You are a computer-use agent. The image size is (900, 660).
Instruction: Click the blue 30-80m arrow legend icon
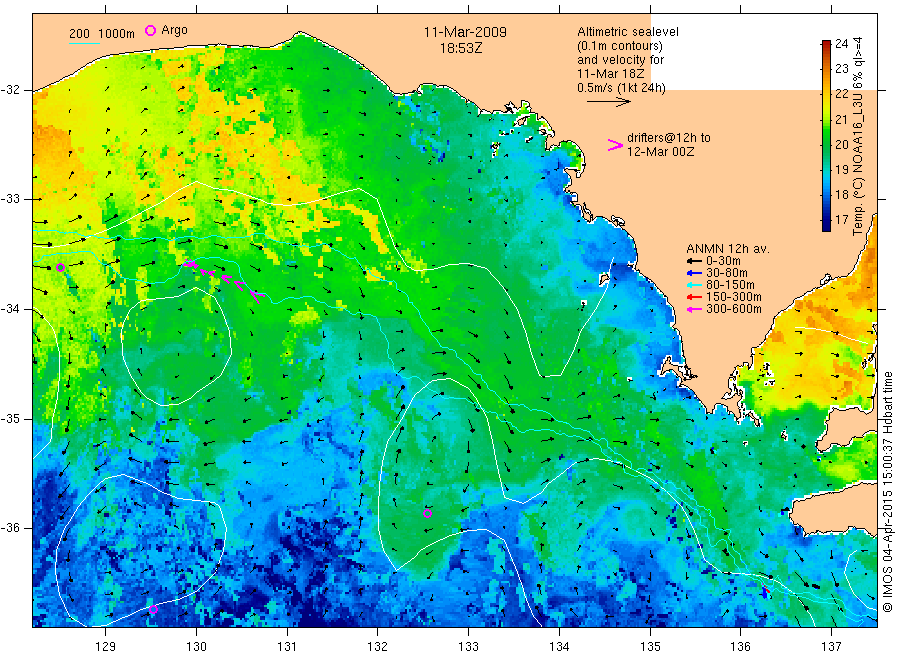(x=694, y=273)
